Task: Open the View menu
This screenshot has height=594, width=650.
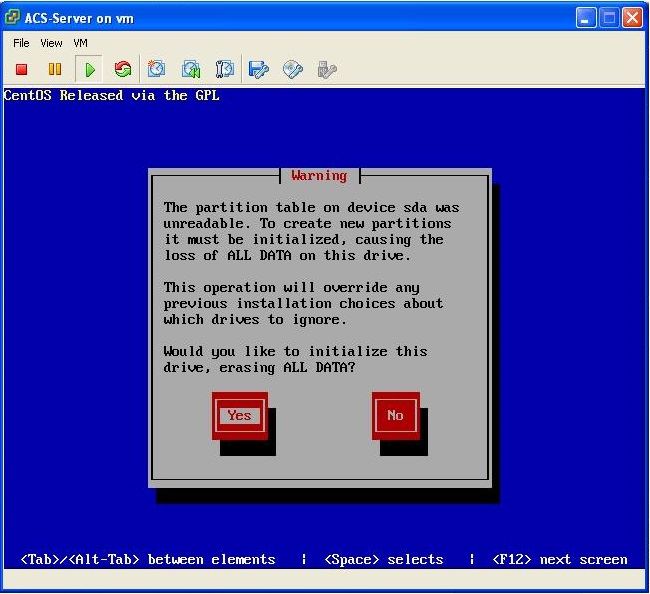Action: pyautogui.click(x=51, y=43)
